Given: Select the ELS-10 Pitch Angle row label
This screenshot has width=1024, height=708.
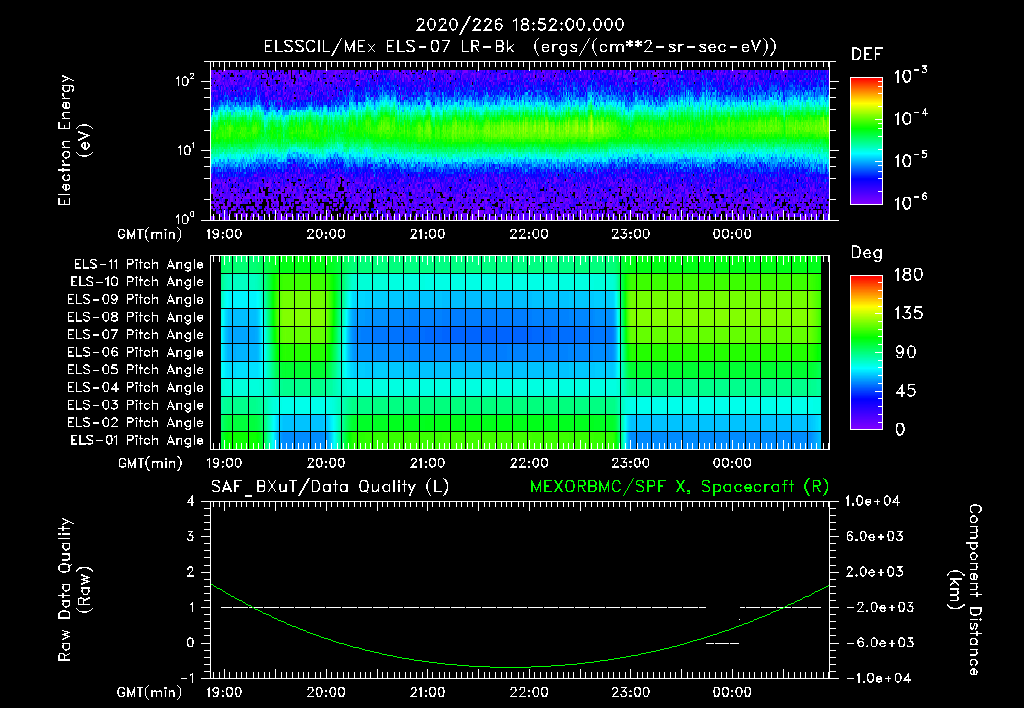Looking at the screenshot, I should [x=137, y=282].
